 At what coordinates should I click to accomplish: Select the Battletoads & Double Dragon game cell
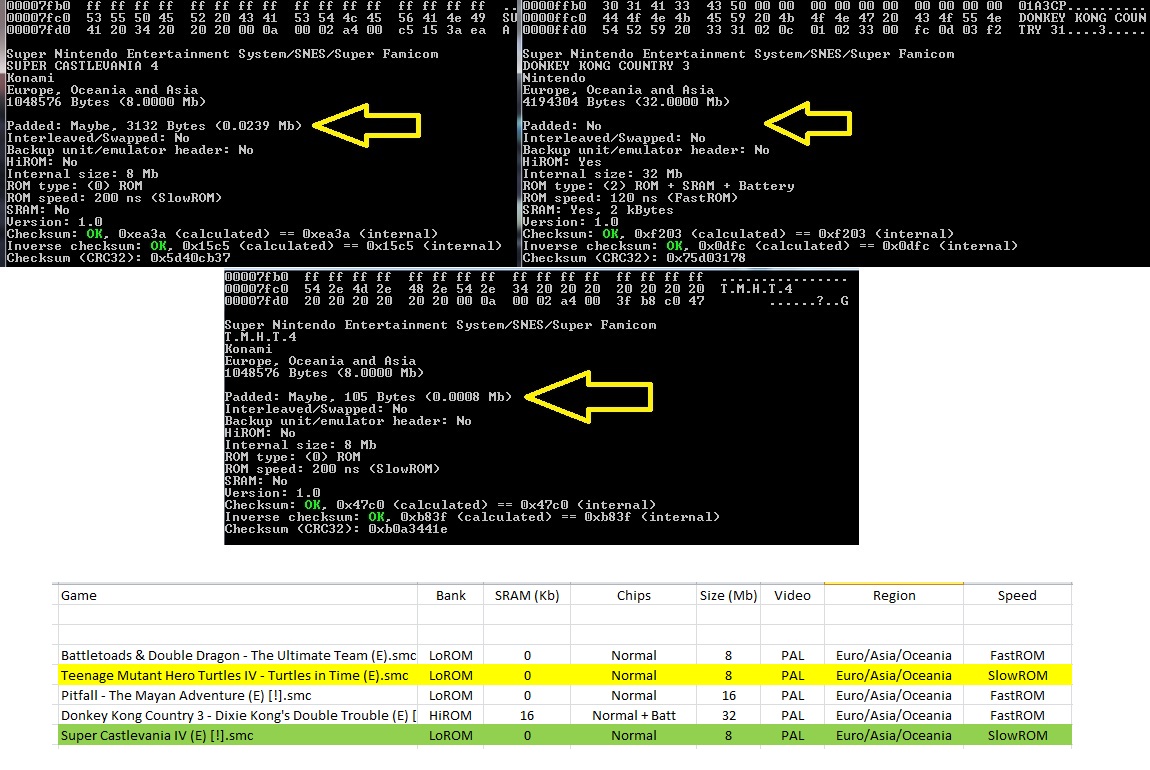tap(238, 656)
